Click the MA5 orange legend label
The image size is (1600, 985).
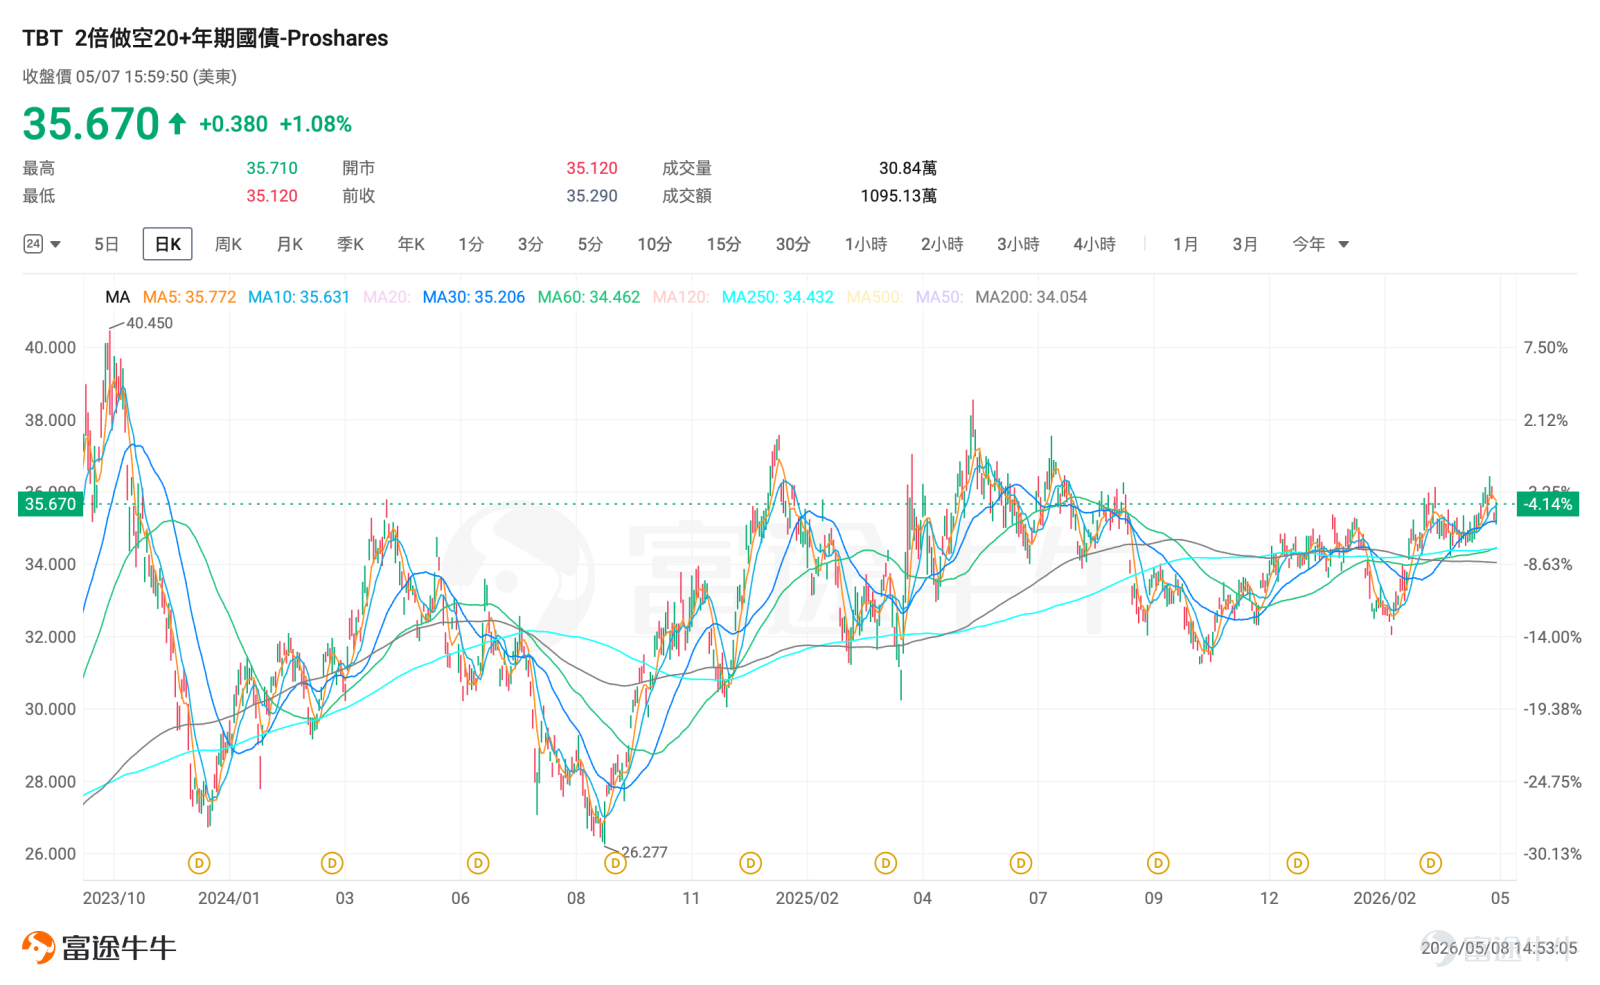[x=189, y=297]
